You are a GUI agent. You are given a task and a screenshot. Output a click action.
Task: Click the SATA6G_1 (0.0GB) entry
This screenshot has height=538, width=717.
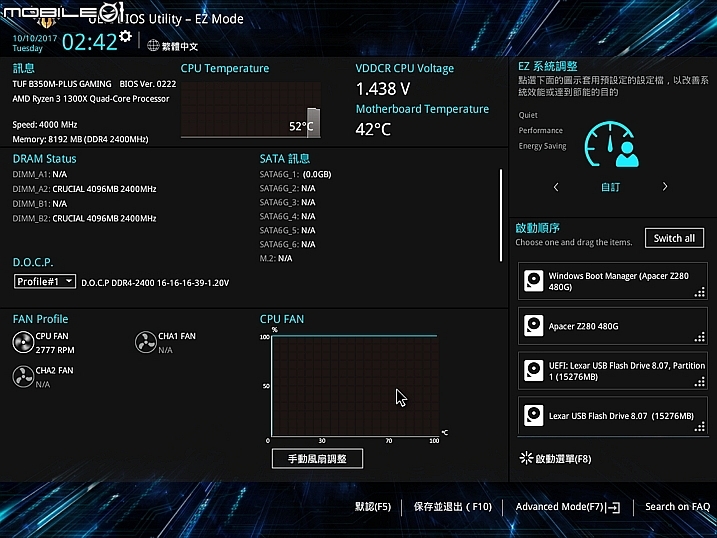coord(295,174)
